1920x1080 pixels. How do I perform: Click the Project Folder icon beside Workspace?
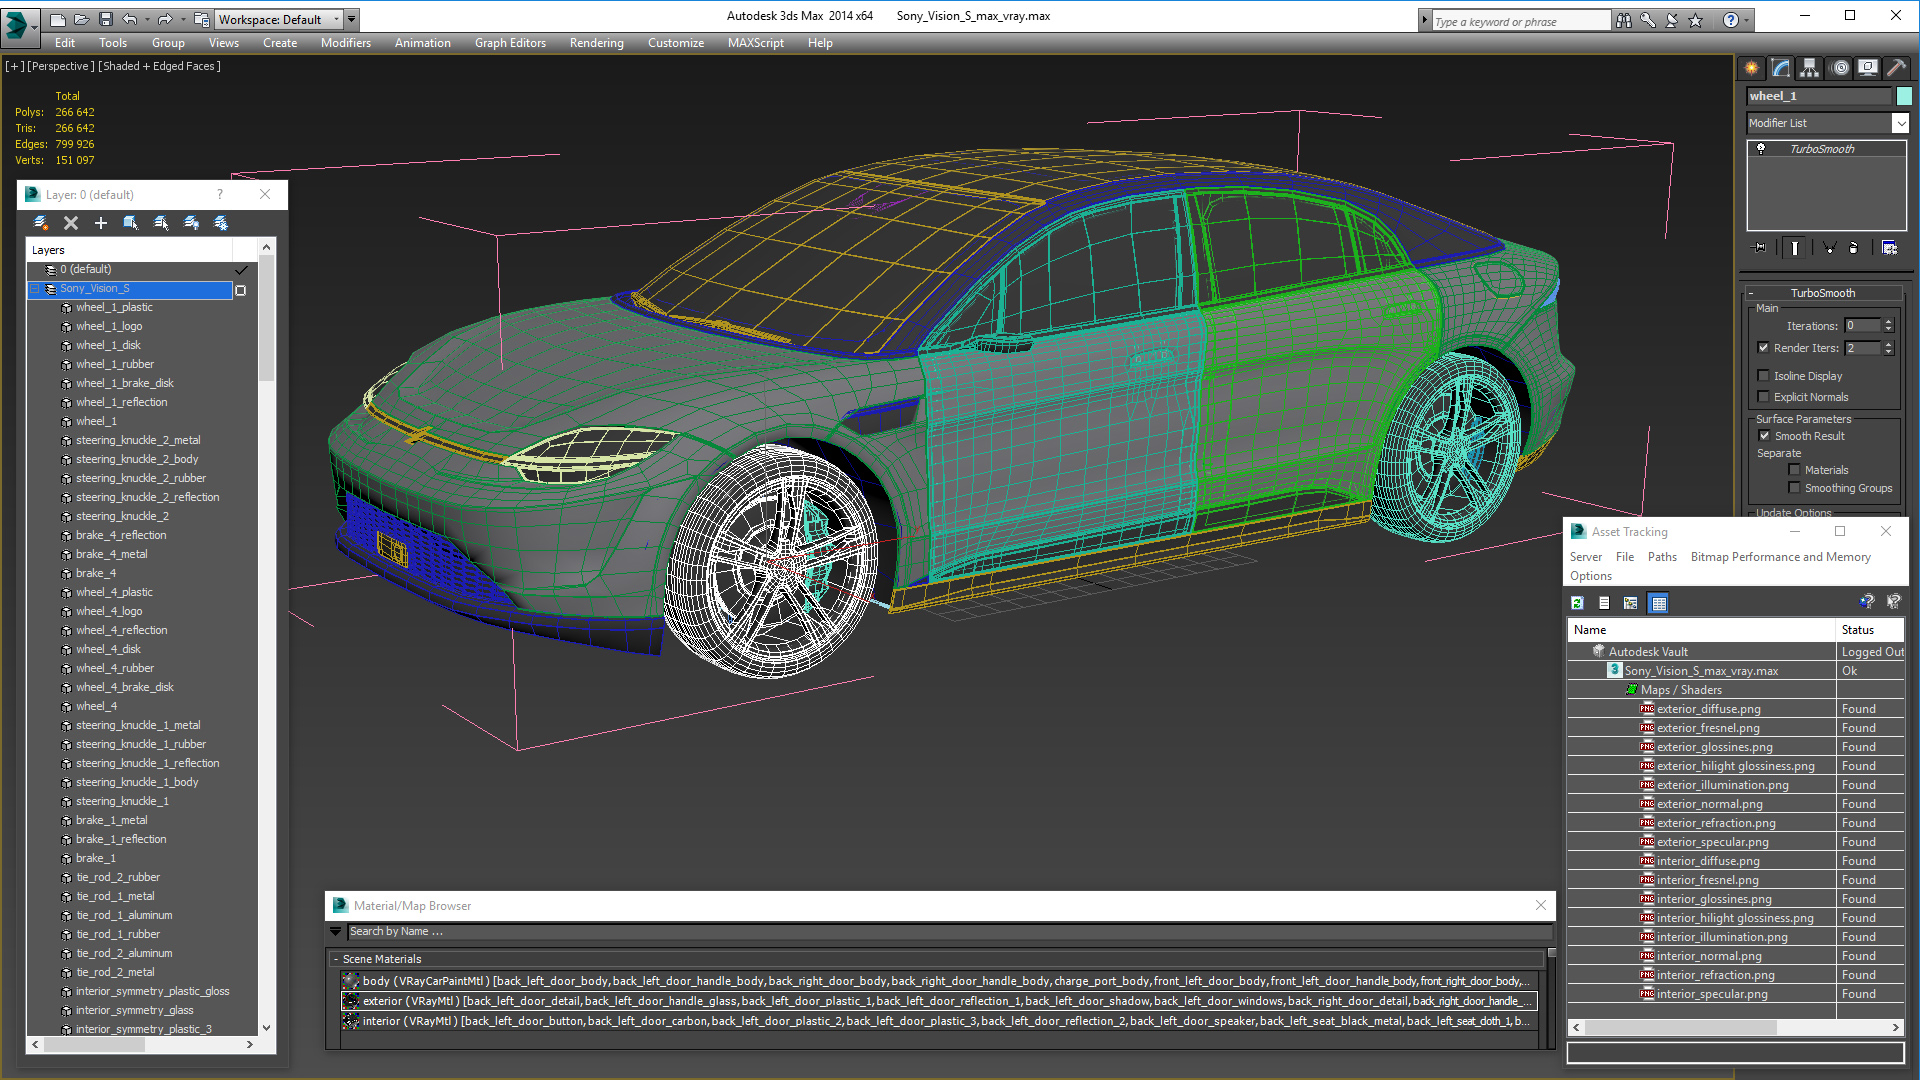201,19
